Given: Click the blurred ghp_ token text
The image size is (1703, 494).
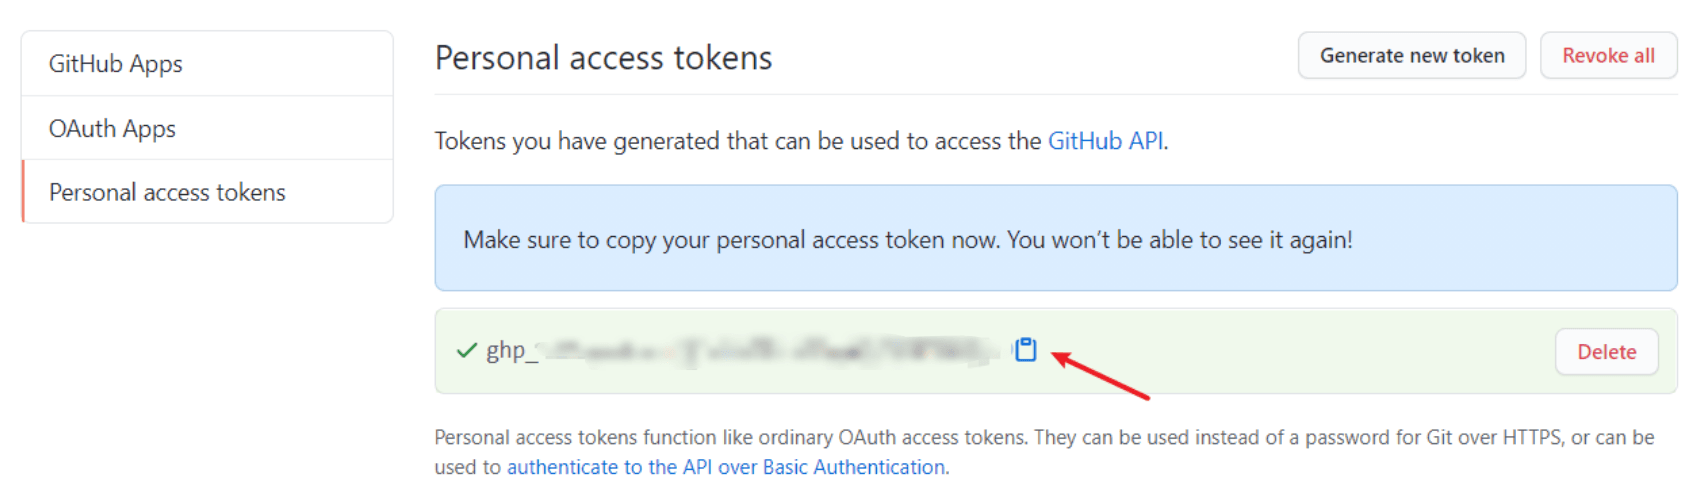Looking at the screenshot, I should point(742,350).
